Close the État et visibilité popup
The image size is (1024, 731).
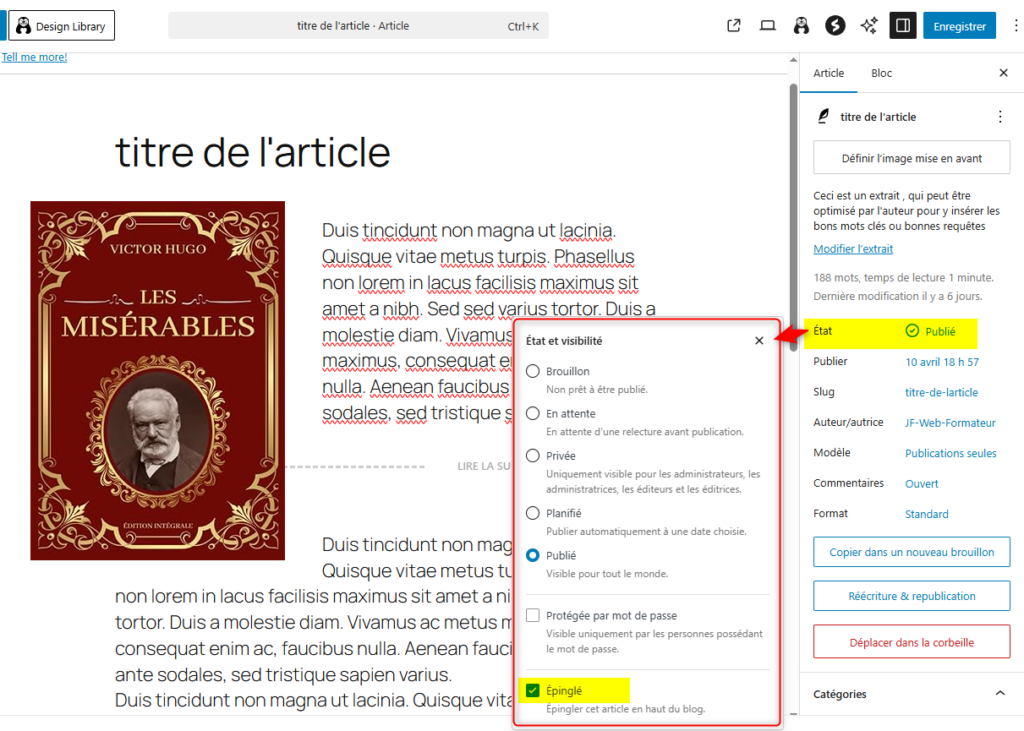pyautogui.click(x=759, y=340)
